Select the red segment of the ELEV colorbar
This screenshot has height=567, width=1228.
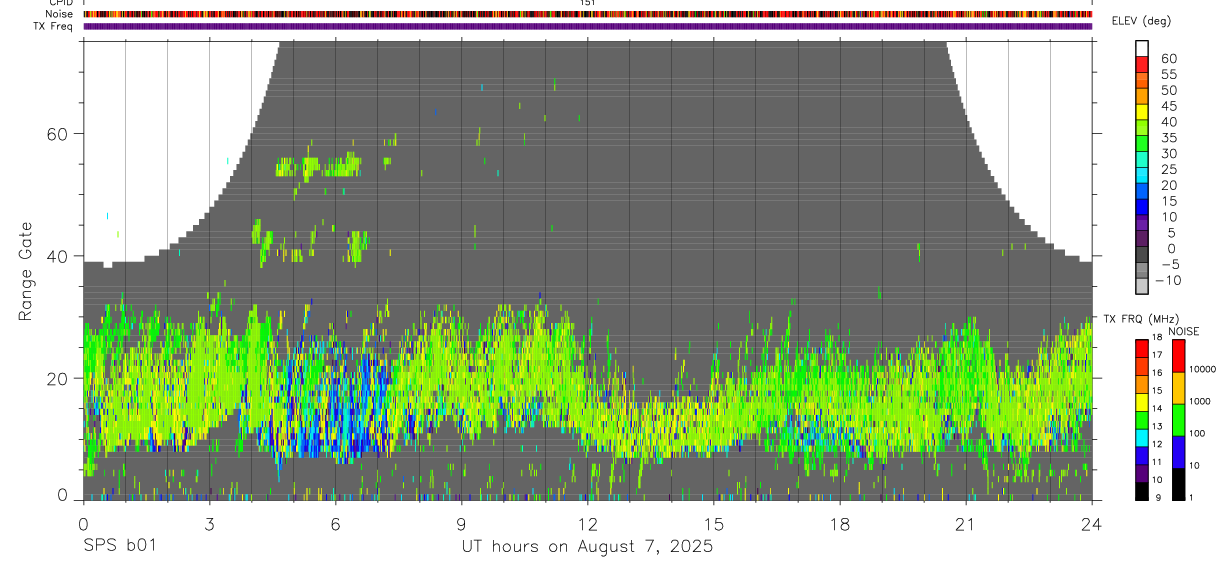pyautogui.click(x=1143, y=64)
